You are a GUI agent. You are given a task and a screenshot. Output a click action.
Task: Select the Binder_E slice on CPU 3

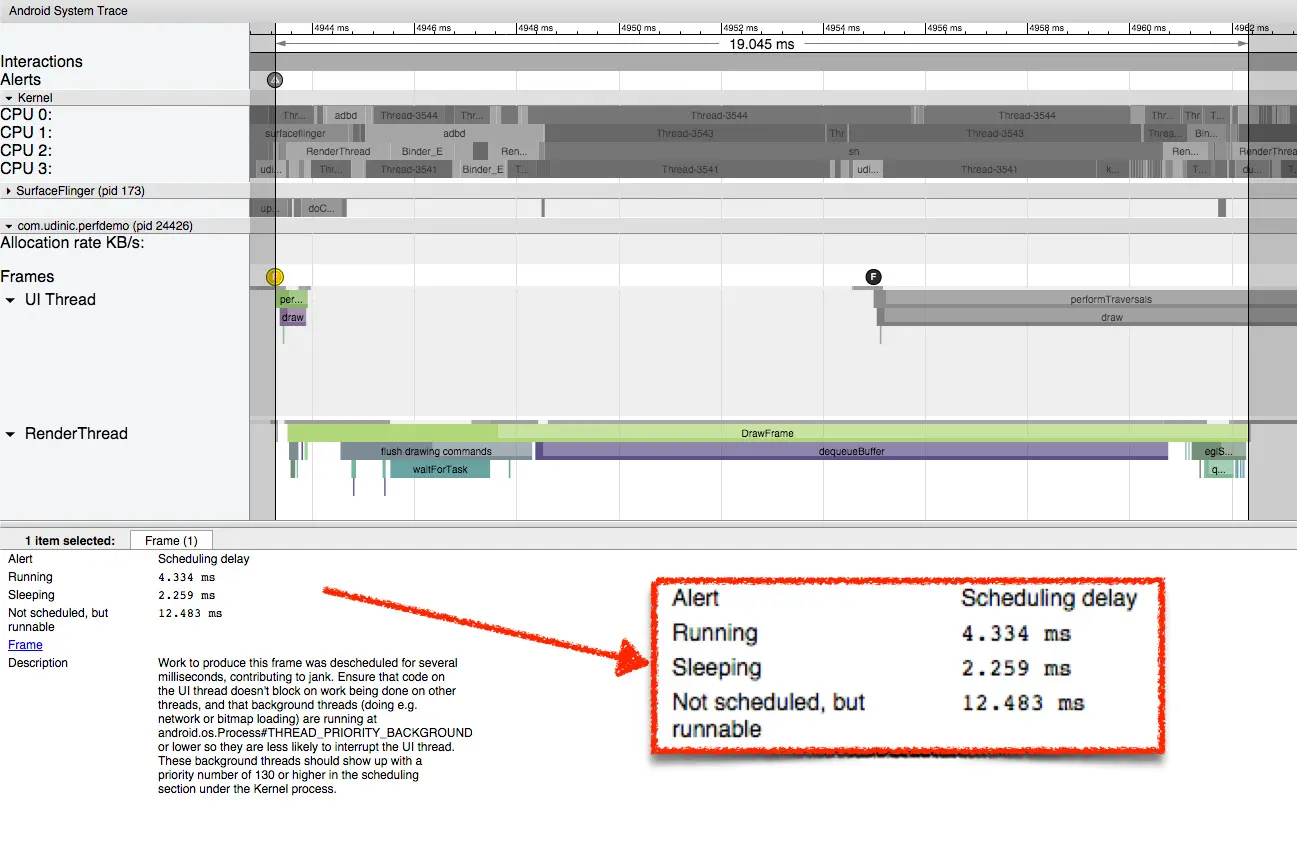(483, 169)
